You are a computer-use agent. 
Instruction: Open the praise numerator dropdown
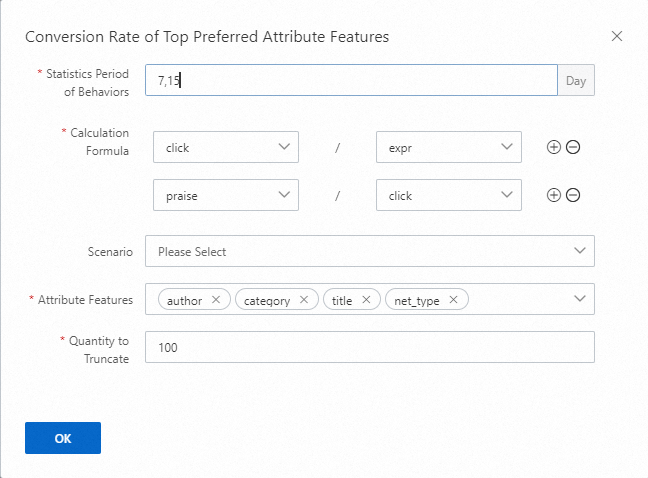click(226, 195)
